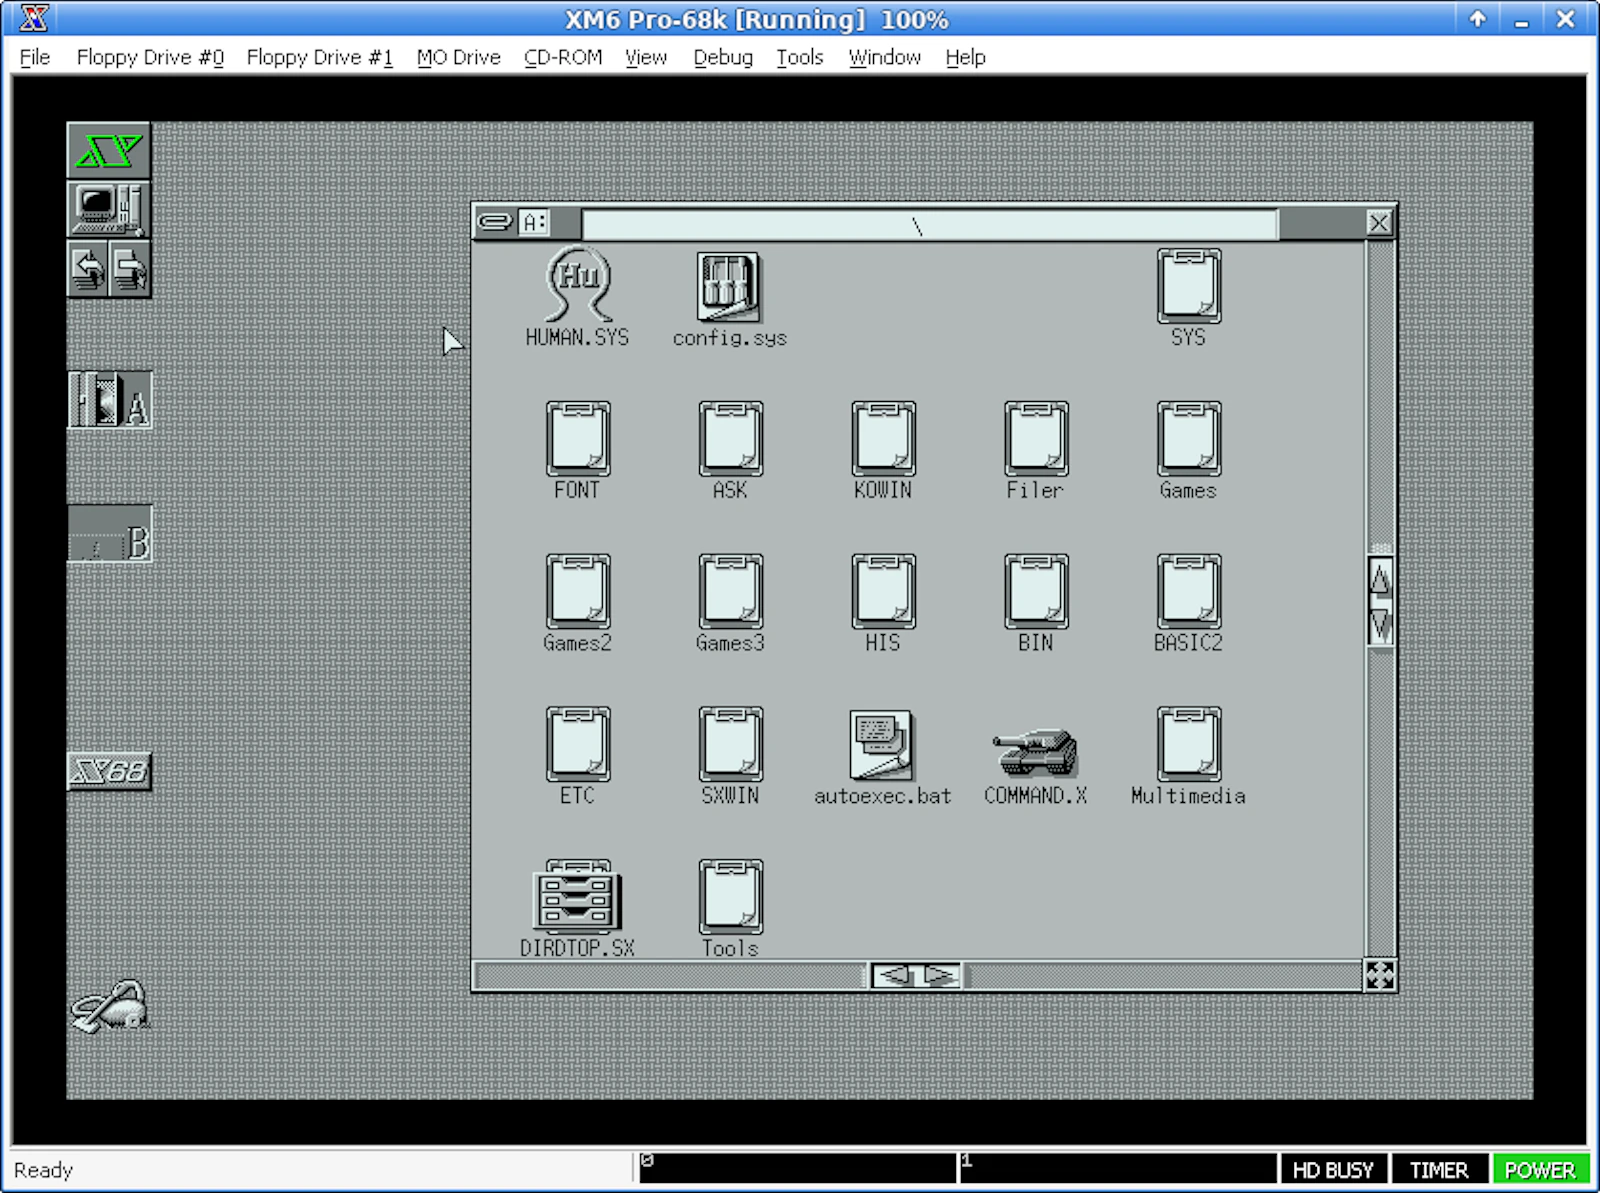Minimize the XM6 Pro-68k window
Screen dimensions: 1600x1193
pos(1521,19)
